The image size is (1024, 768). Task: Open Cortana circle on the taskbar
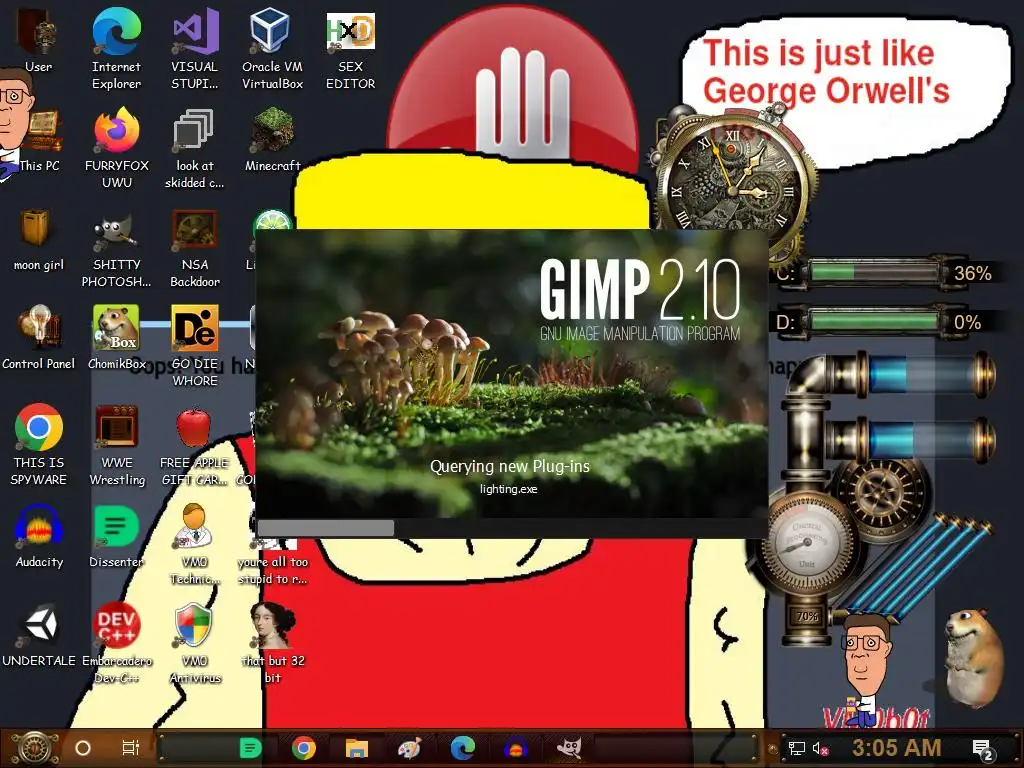pyautogui.click(x=83, y=748)
